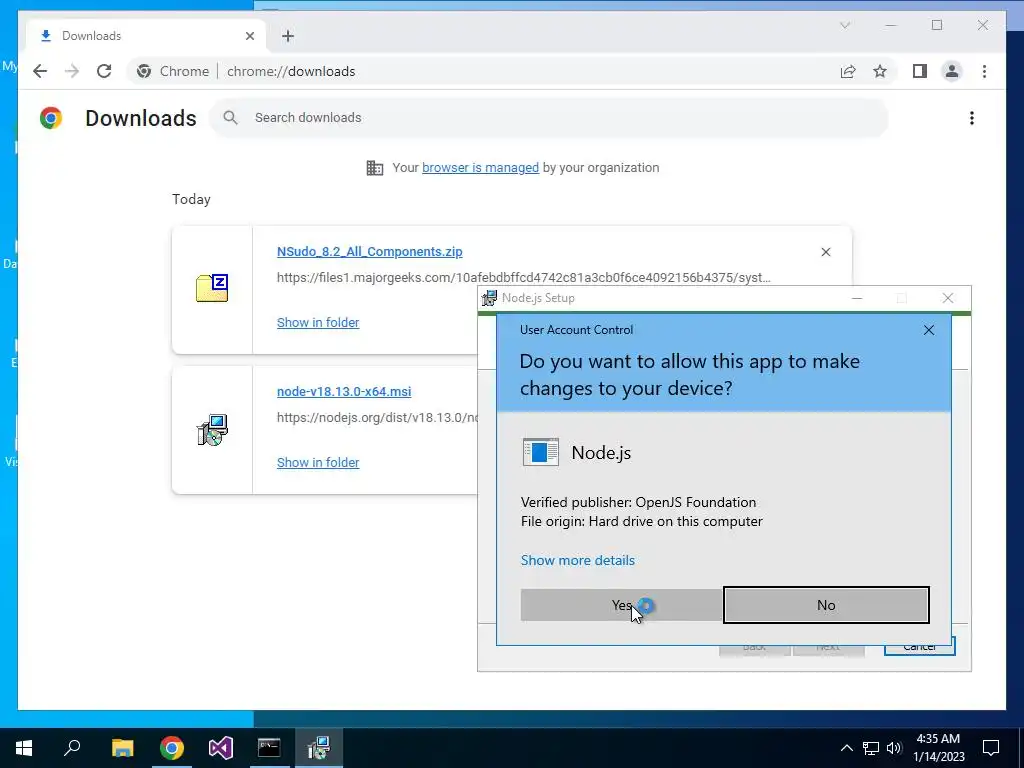Close the Node.js Setup window
Viewport: 1024px width, 768px height.
pyautogui.click(x=948, y=298)
